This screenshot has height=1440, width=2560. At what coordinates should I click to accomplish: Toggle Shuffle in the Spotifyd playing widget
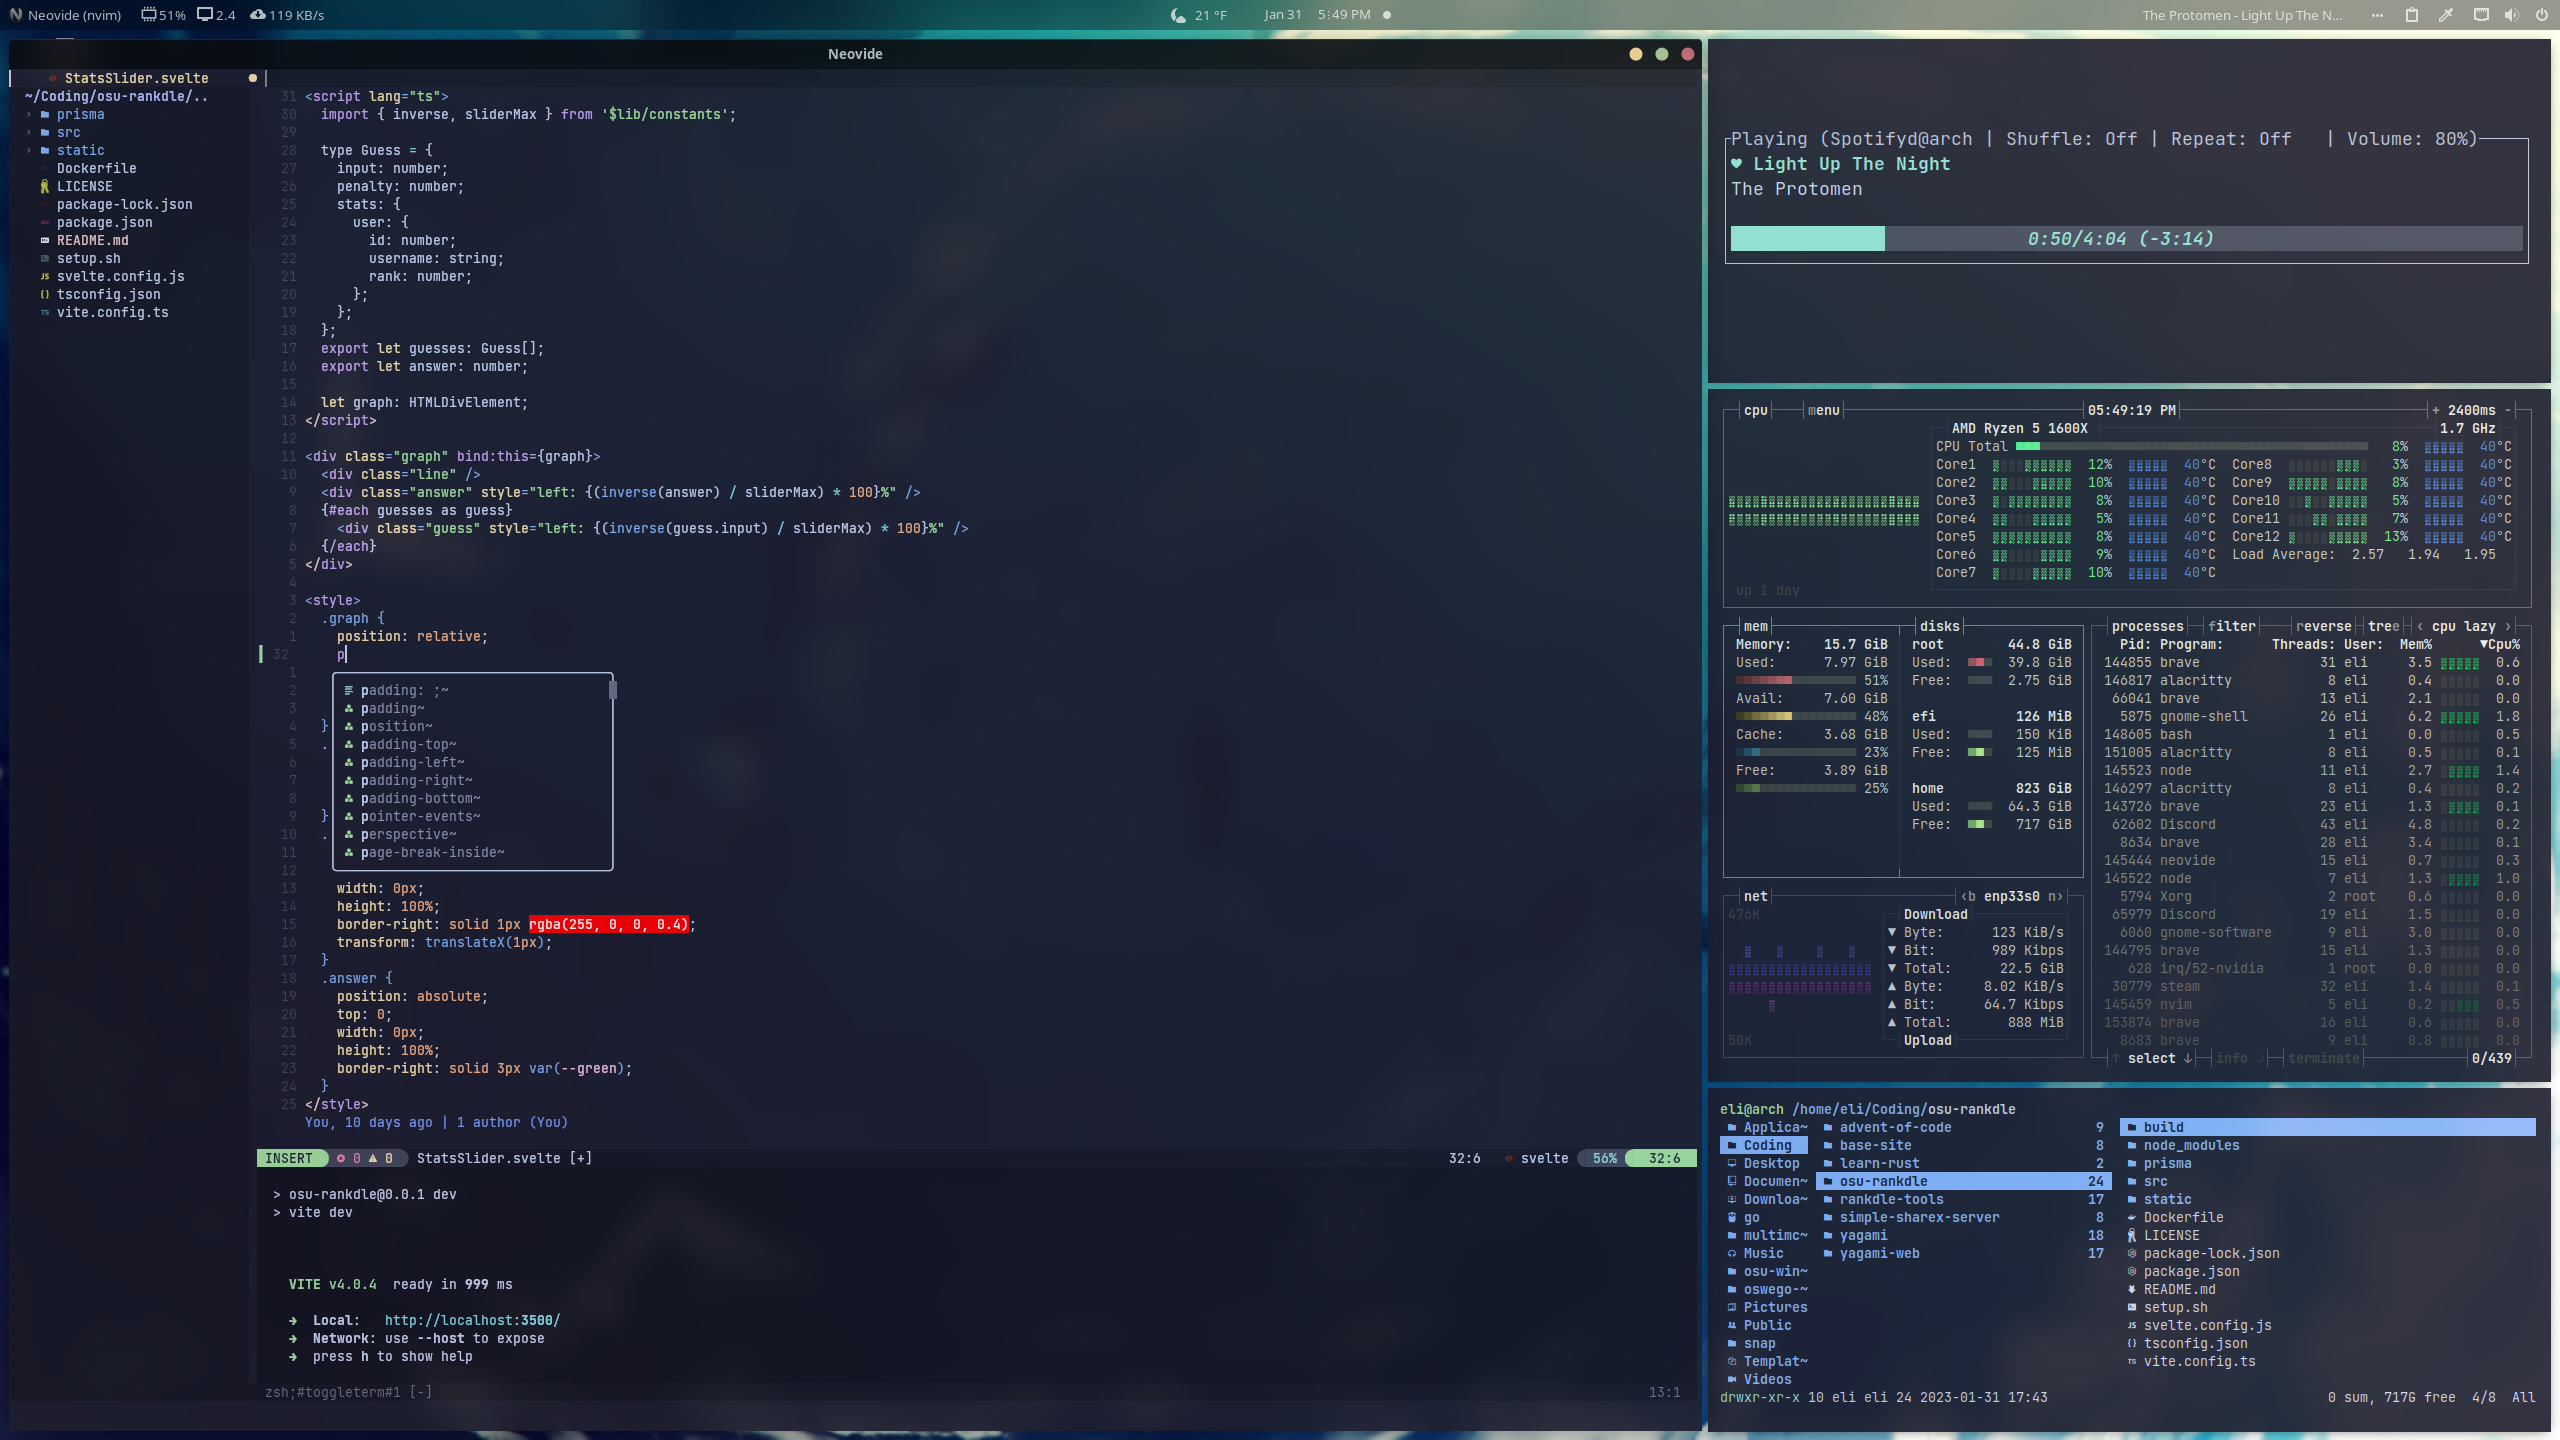[2070, 139]
